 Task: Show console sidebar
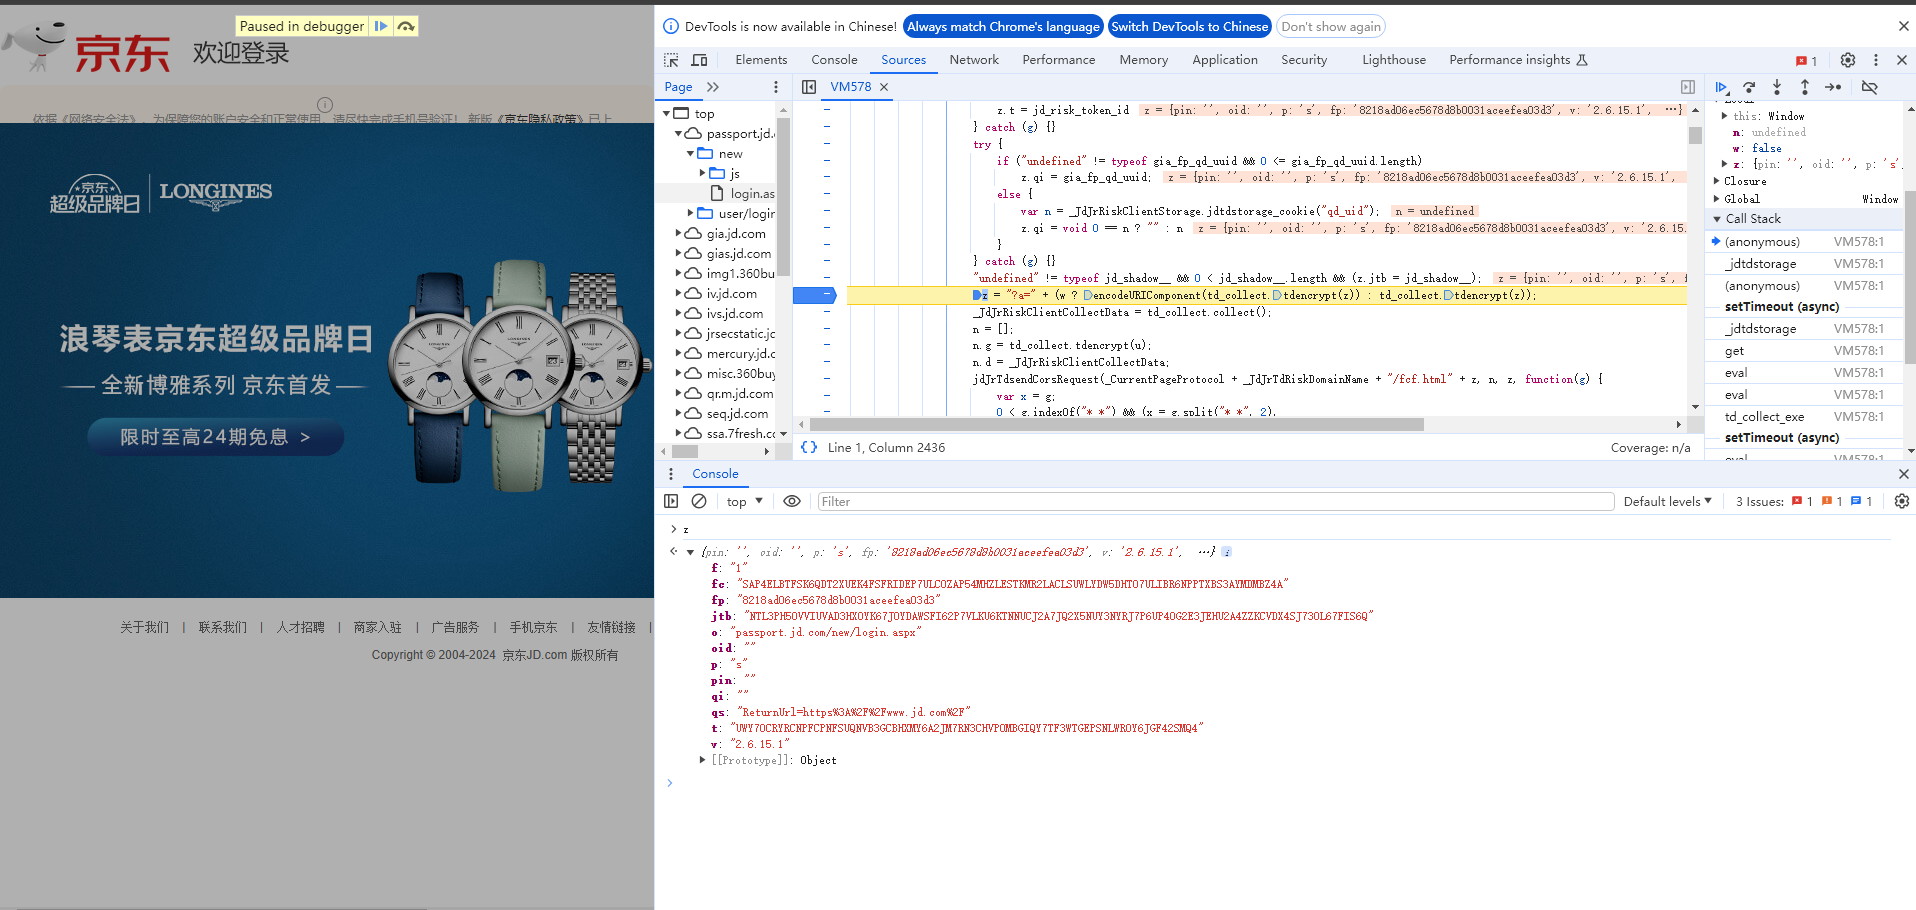pos(671,501)
